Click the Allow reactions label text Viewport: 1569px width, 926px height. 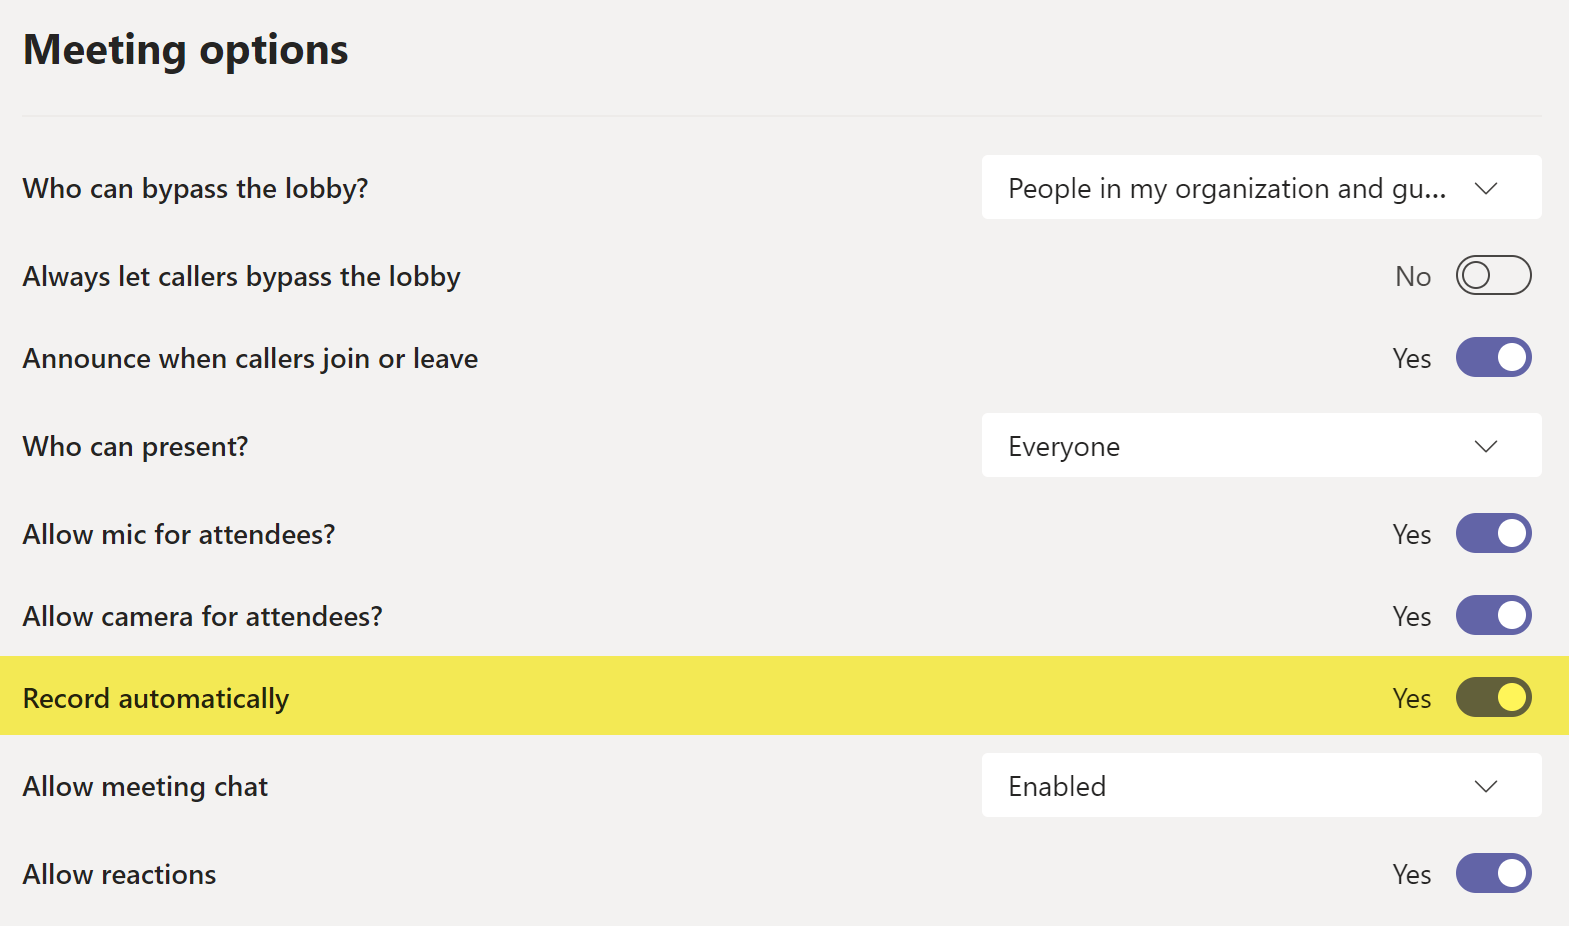(120, 874)
